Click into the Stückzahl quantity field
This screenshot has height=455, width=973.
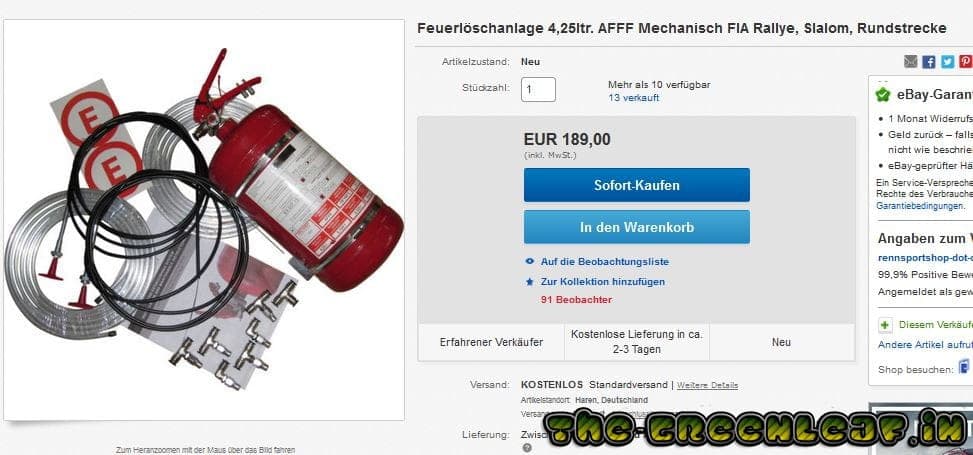538,89
